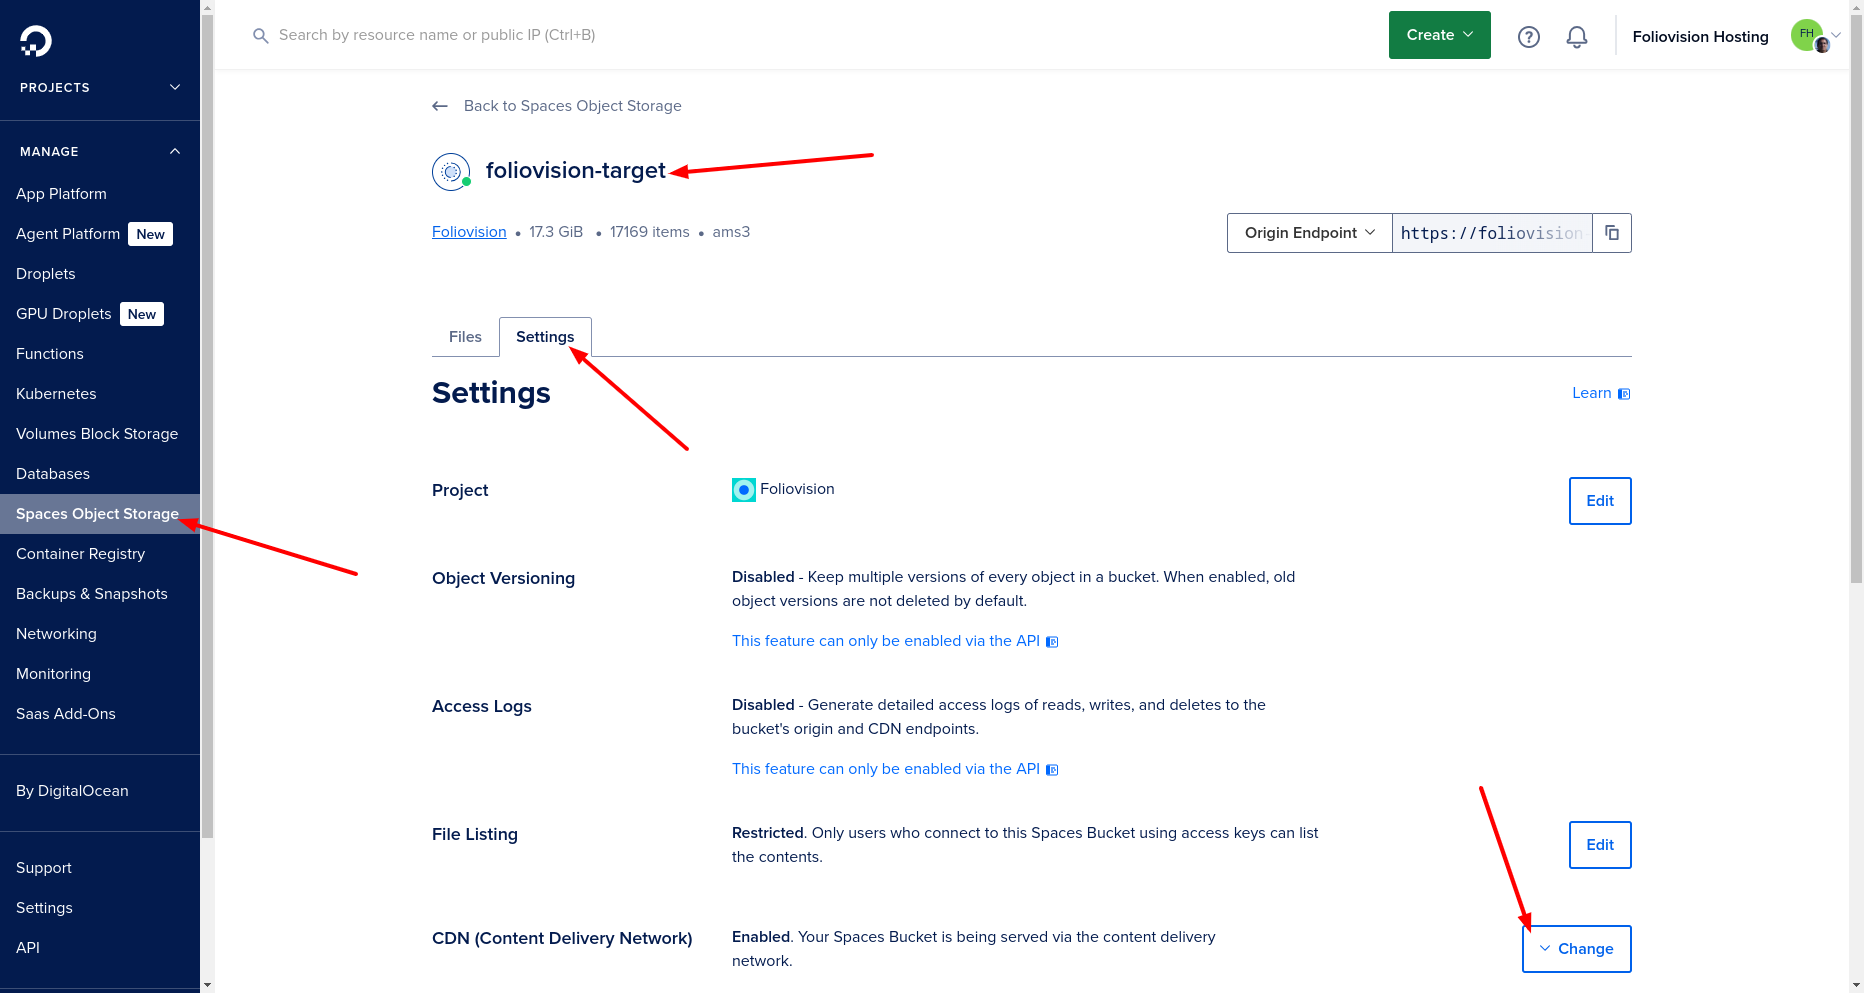Switch to the Files tab

tap(465, 337)
